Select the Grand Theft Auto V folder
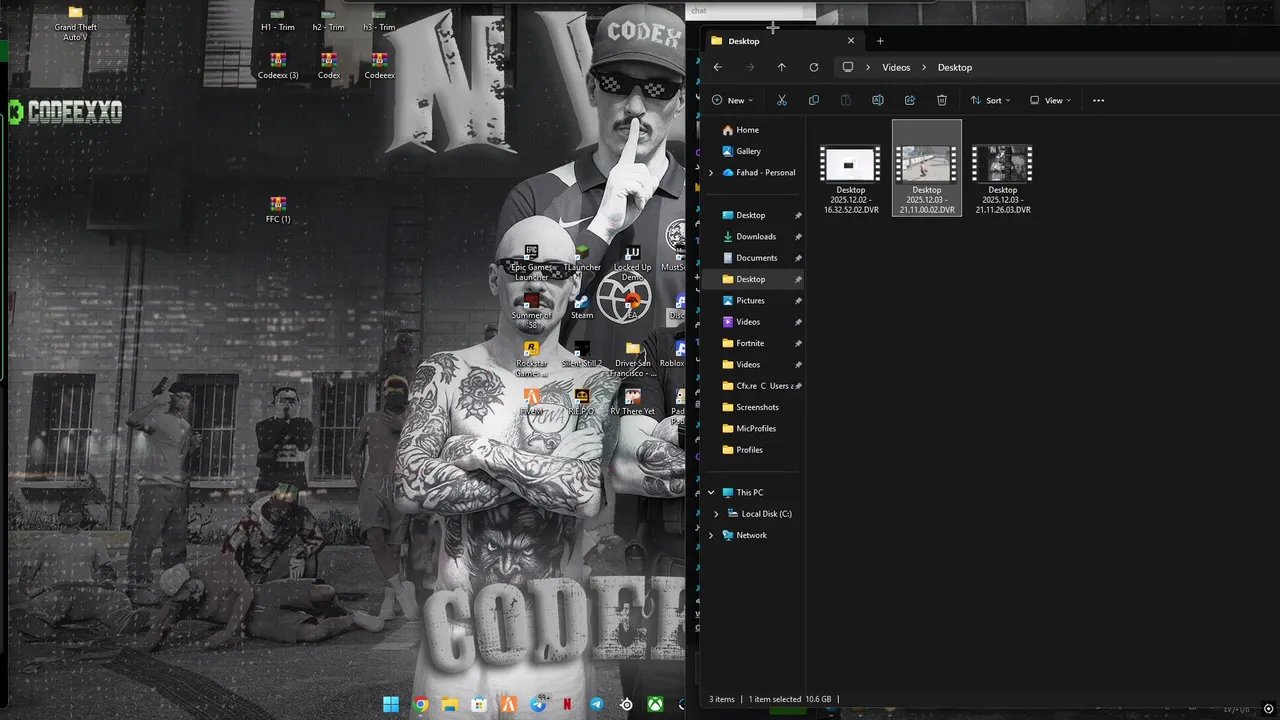The height and width of the screenshot is (720, 1280). pyautogui.click(x=75, y=25)
